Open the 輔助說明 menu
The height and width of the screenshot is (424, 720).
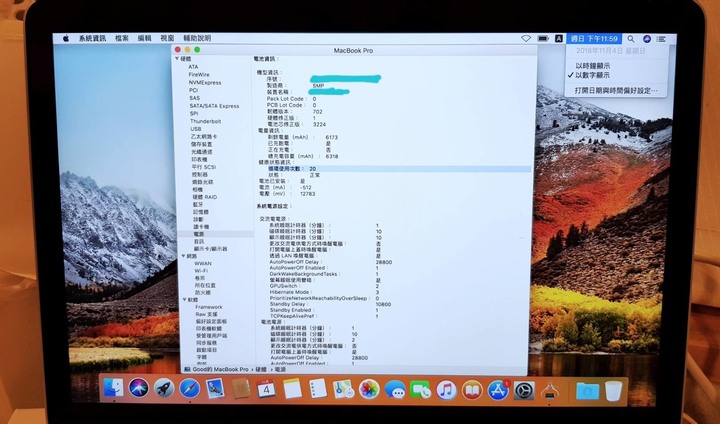point(197,39)
